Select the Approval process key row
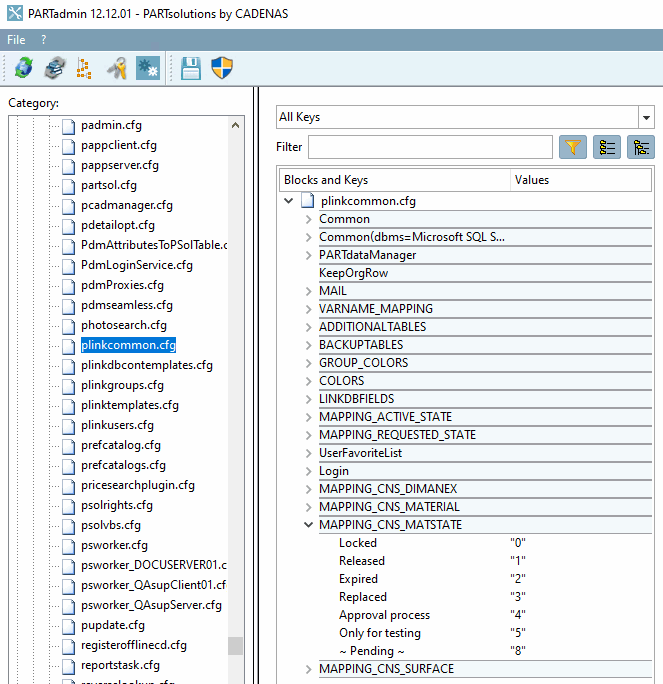Viewport: 663px width, 684px height. [x=384, y=615]
